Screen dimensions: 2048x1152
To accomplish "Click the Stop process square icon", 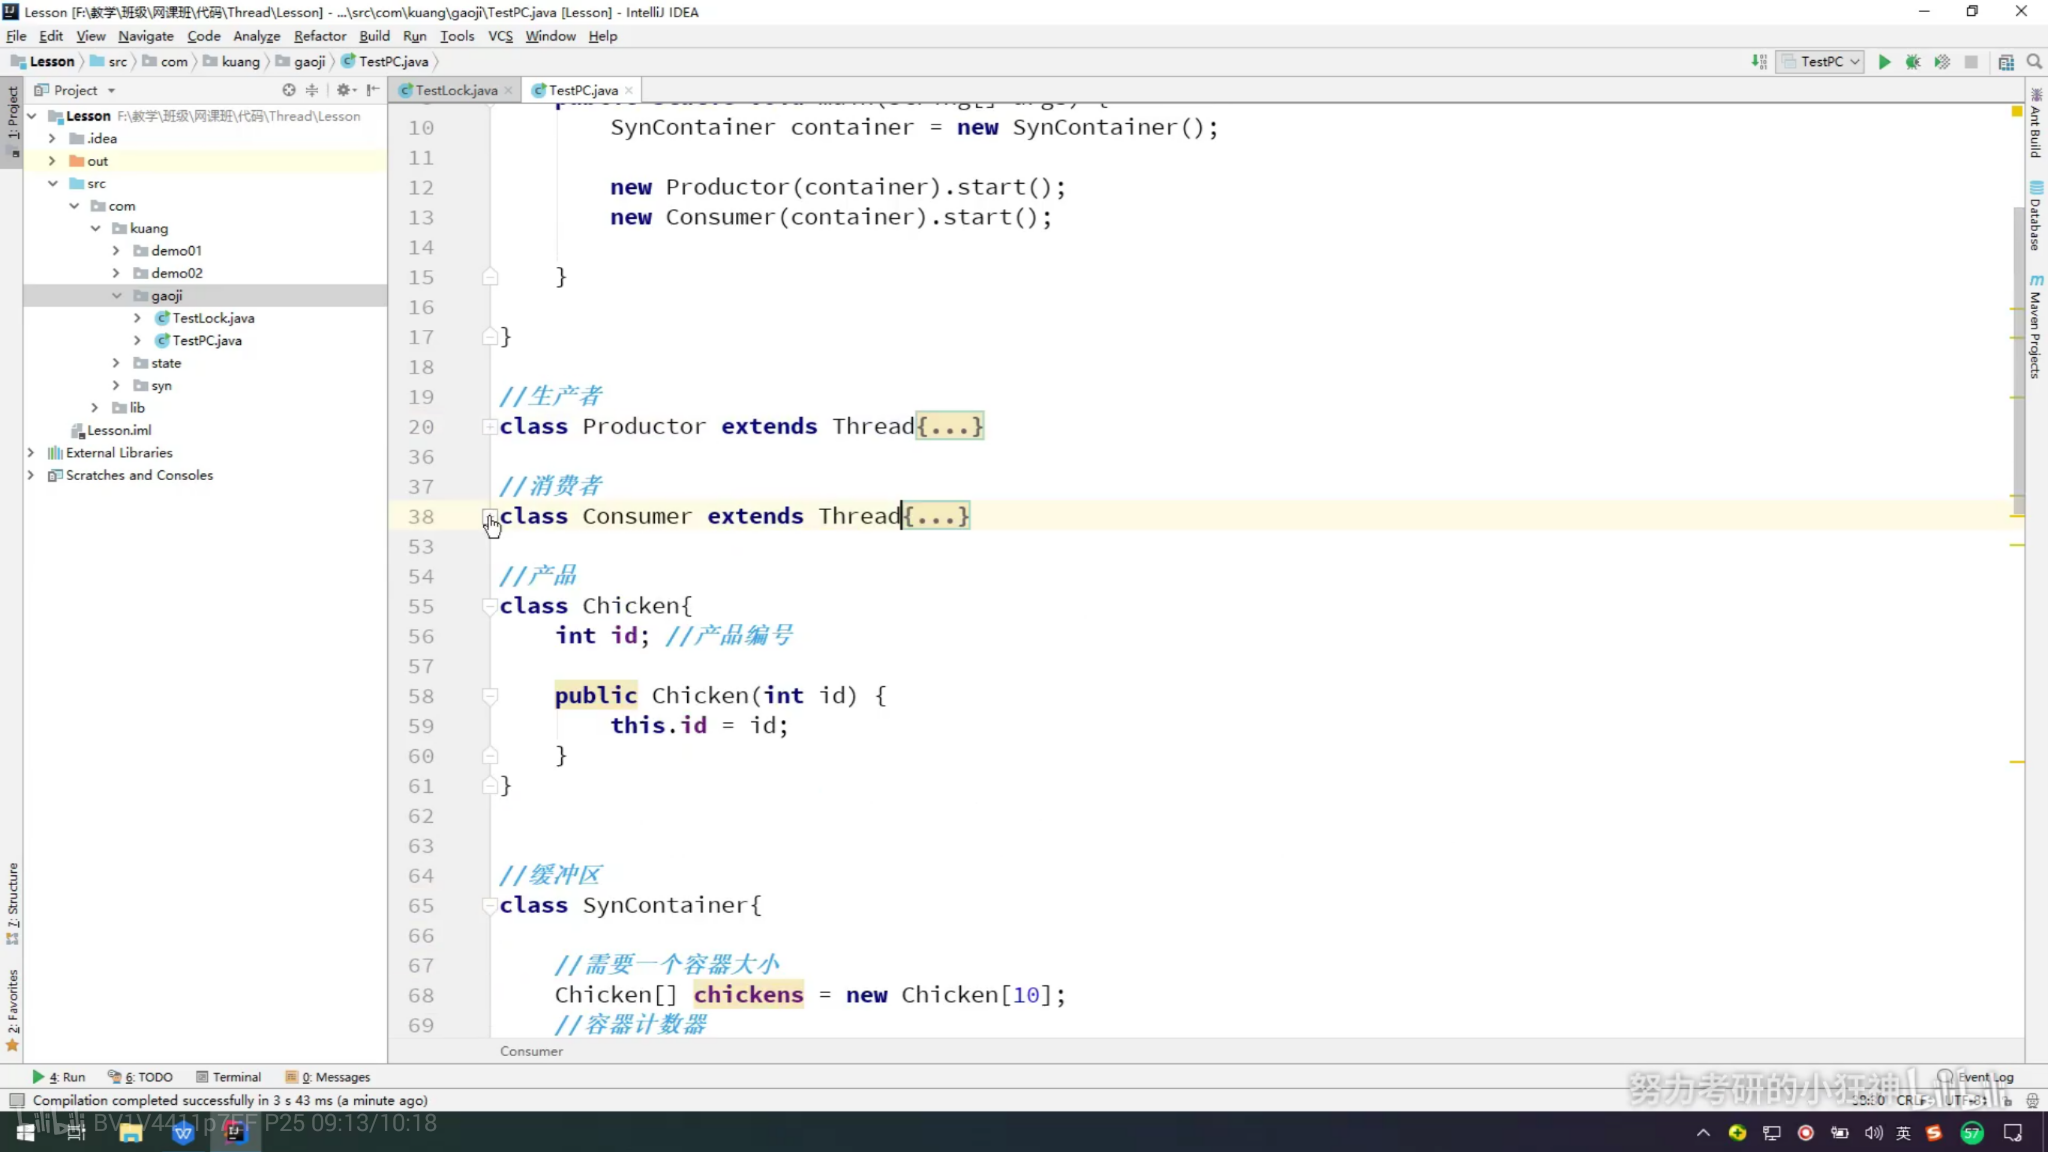I will (x=1971, y=62).
